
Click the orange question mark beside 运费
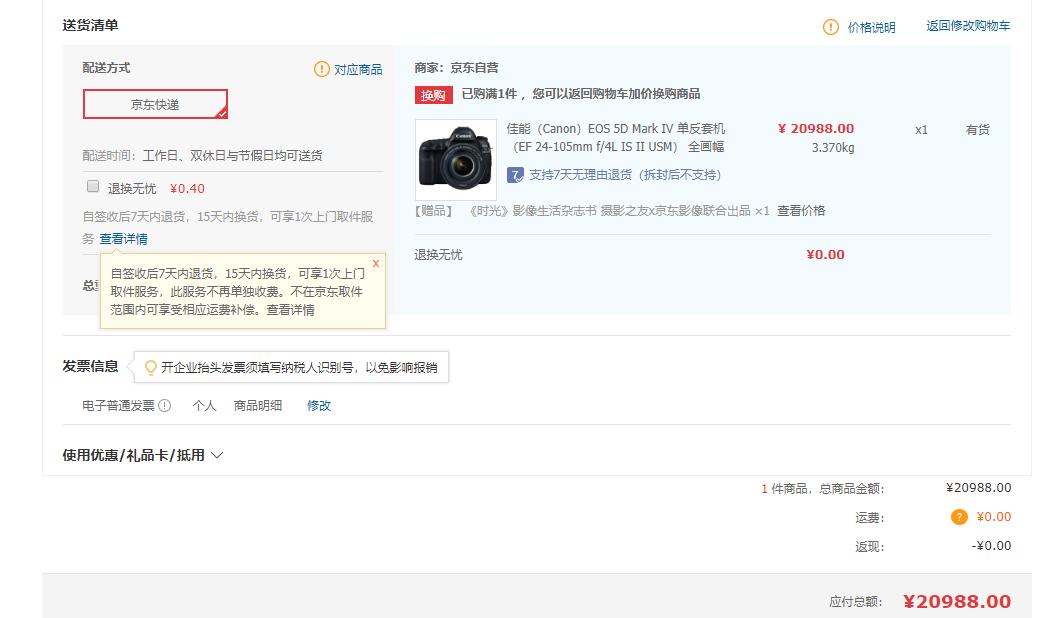pyautogui.click(x=959, y=517)
